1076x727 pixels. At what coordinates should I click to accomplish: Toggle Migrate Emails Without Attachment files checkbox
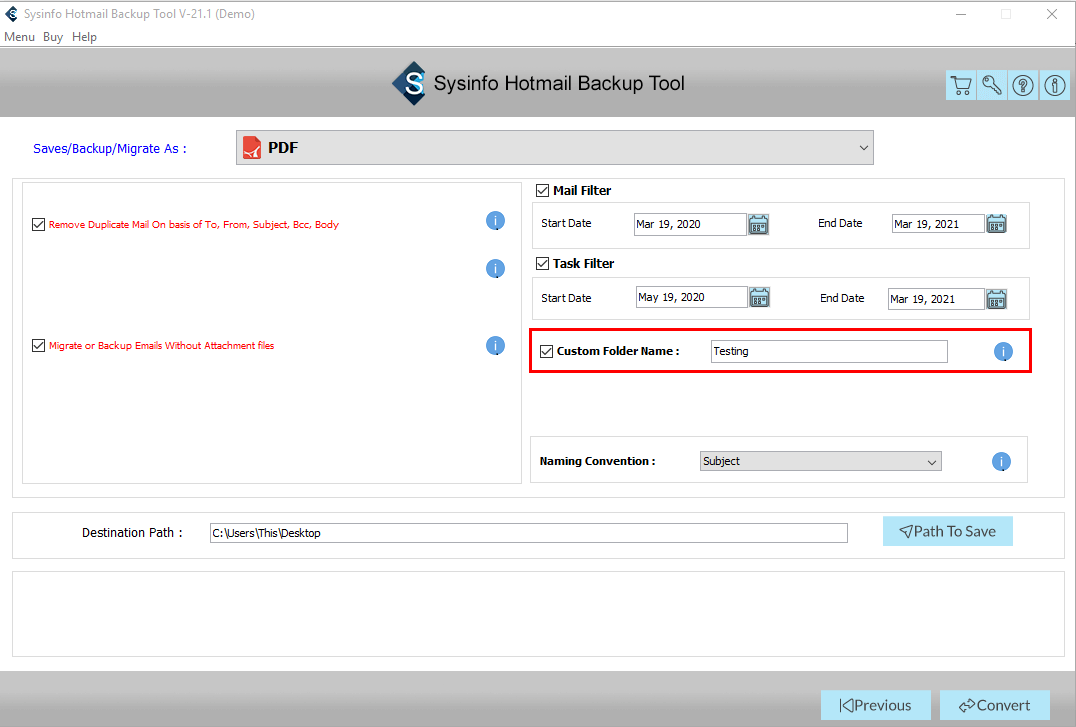[38, 345]
